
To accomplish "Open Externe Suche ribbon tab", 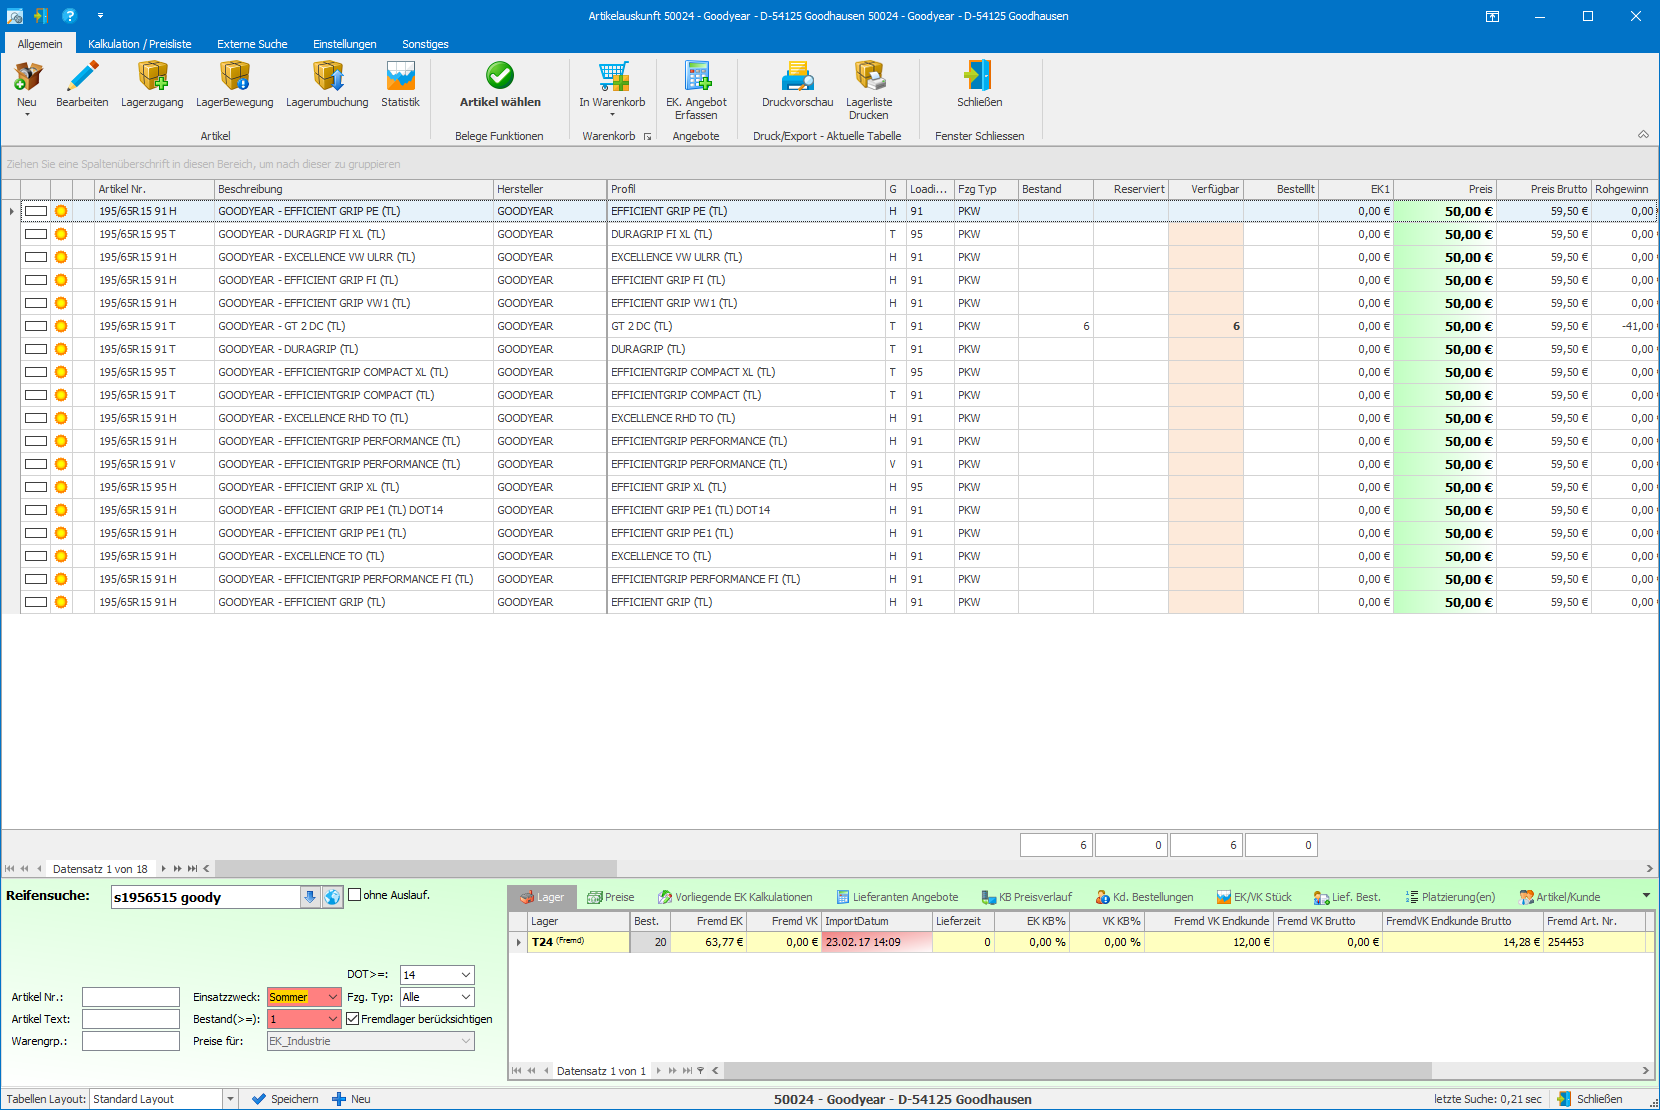I will (x=252, y=44).
